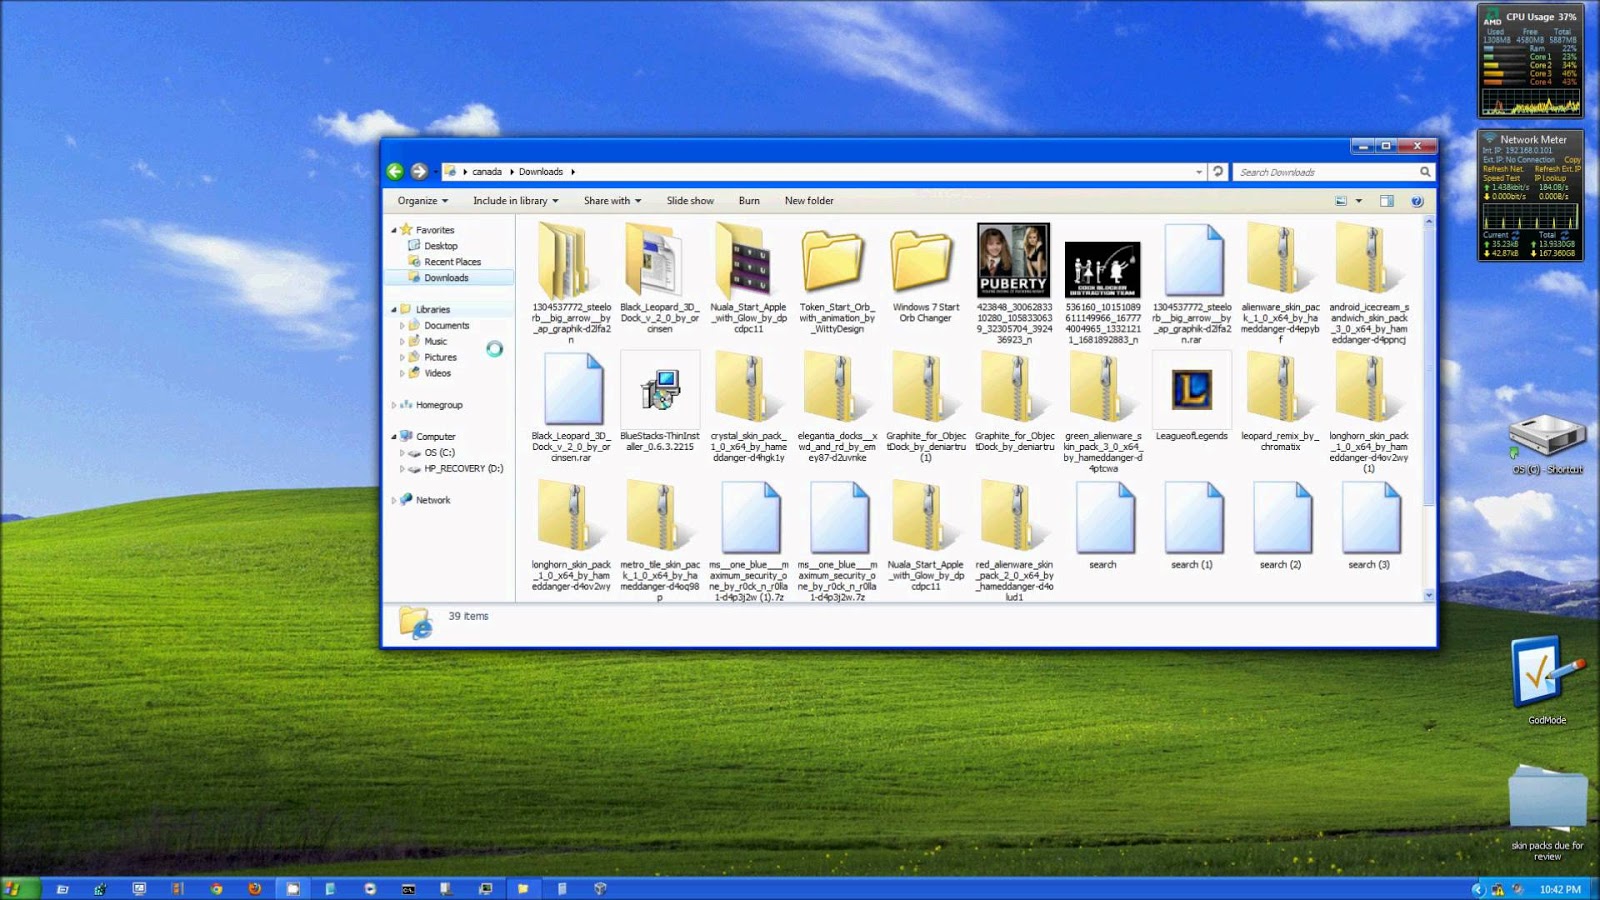Select HP_RECOVERY (D:) drive

[x=463, y=469]
